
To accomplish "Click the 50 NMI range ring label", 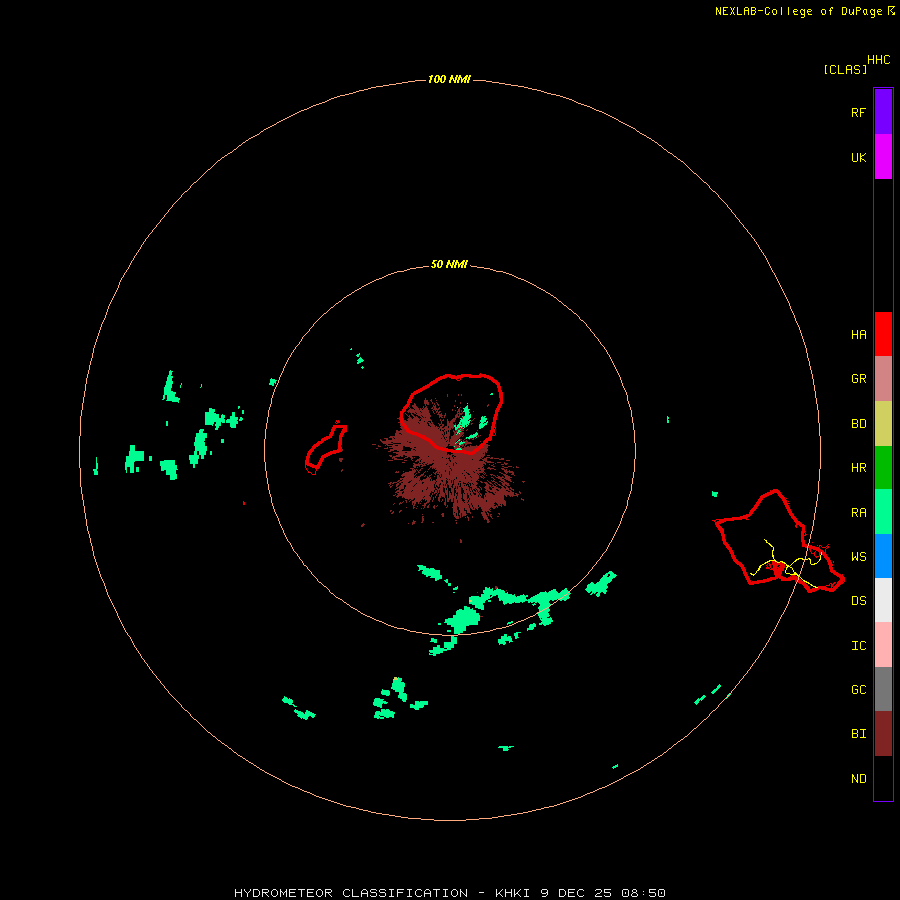I will [x=449, y=264].
